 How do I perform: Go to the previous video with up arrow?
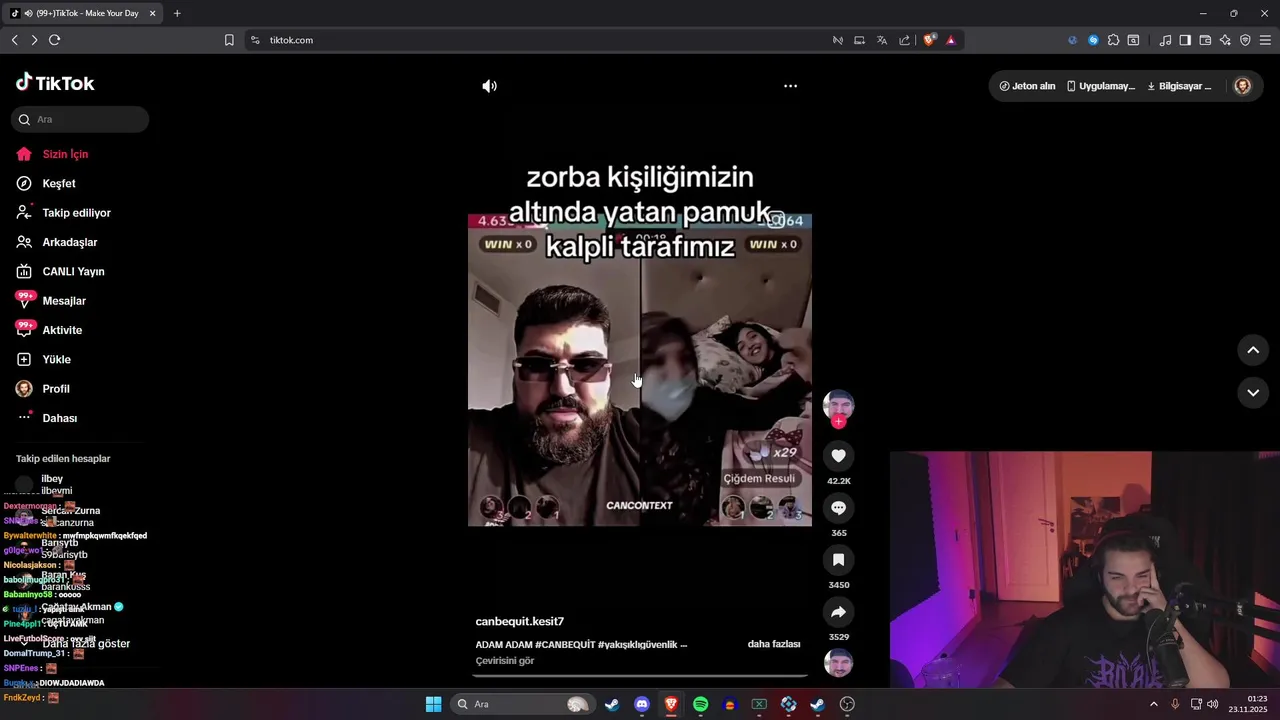coord(1253,350)
